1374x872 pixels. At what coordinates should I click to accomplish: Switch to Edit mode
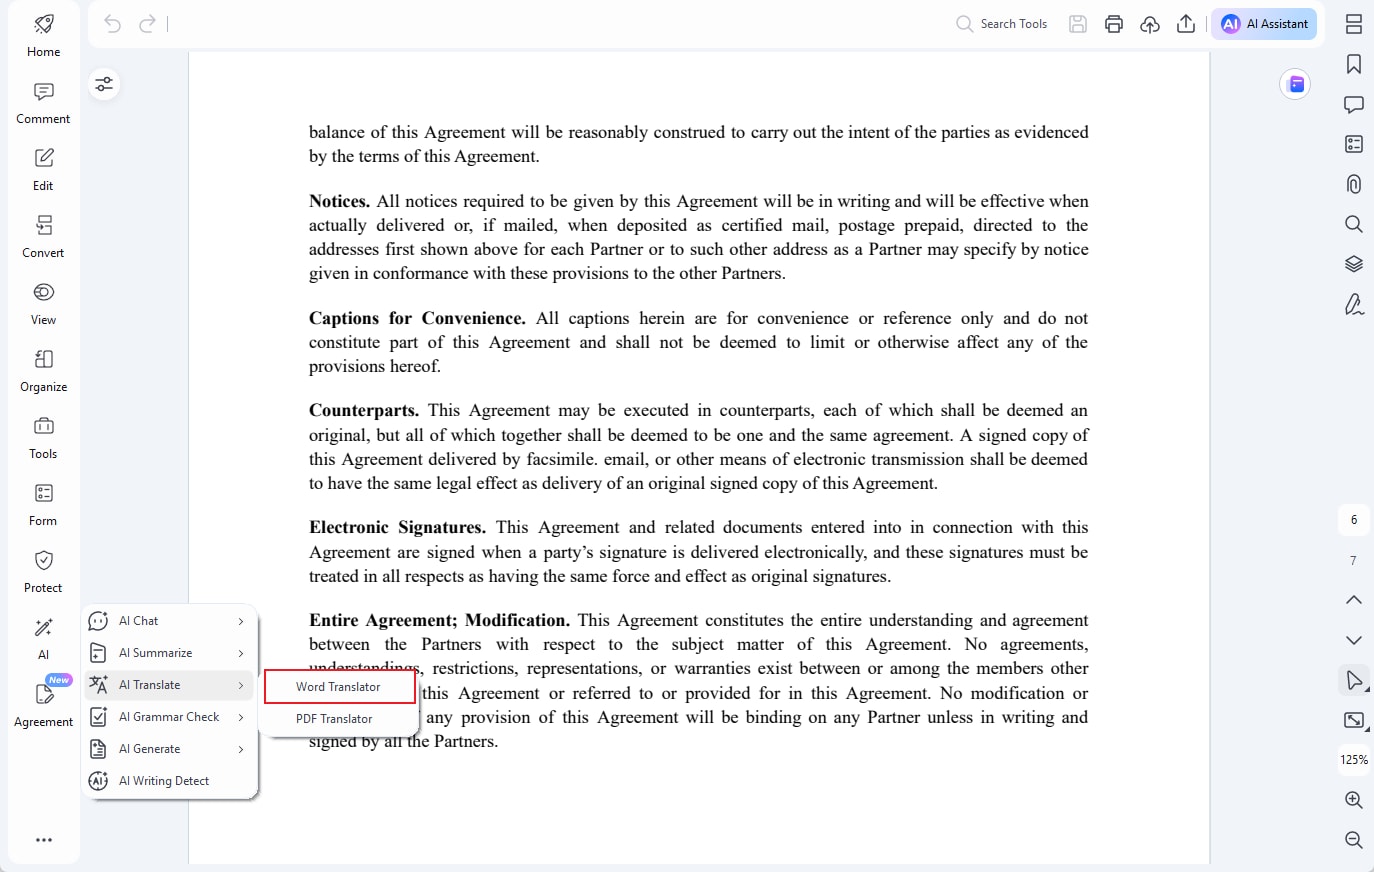pos(43,170)
